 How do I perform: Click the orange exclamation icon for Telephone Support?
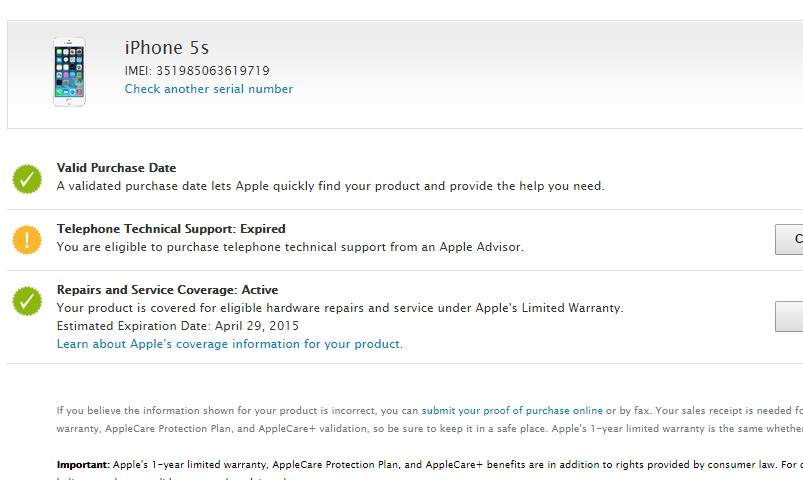[x=27, y=240]
